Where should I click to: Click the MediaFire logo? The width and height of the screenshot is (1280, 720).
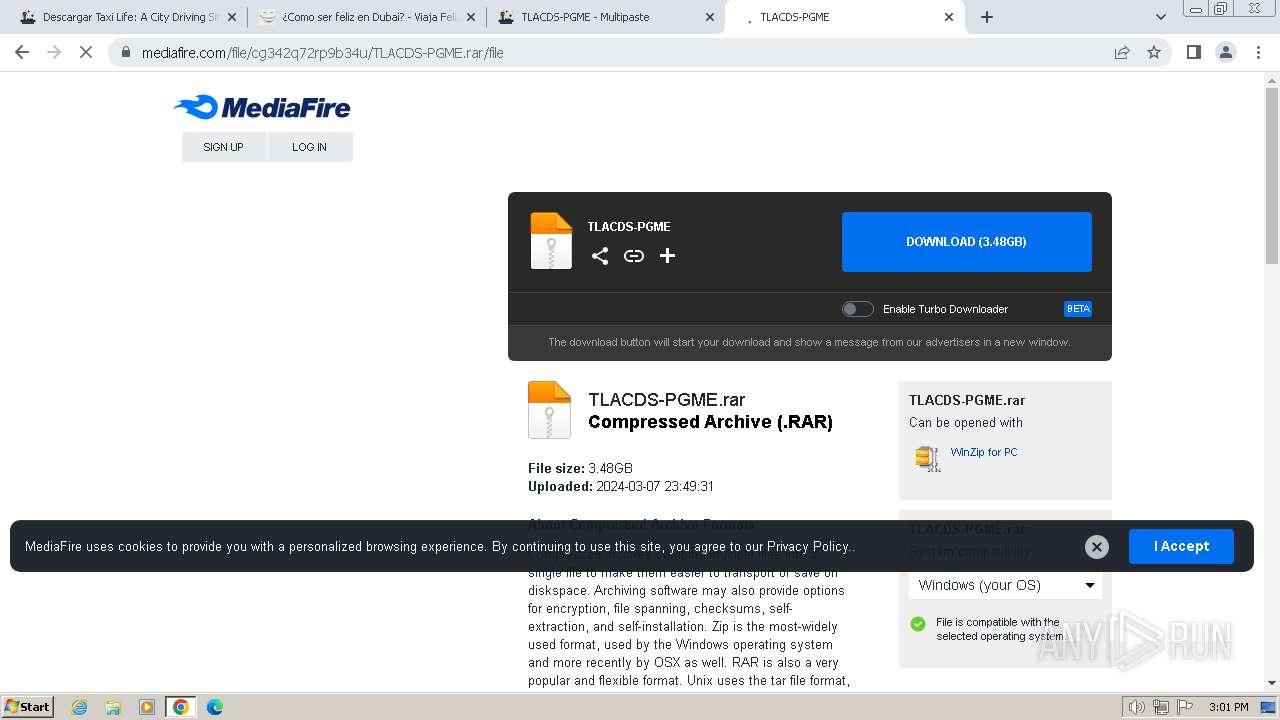[x=262, y=107]
